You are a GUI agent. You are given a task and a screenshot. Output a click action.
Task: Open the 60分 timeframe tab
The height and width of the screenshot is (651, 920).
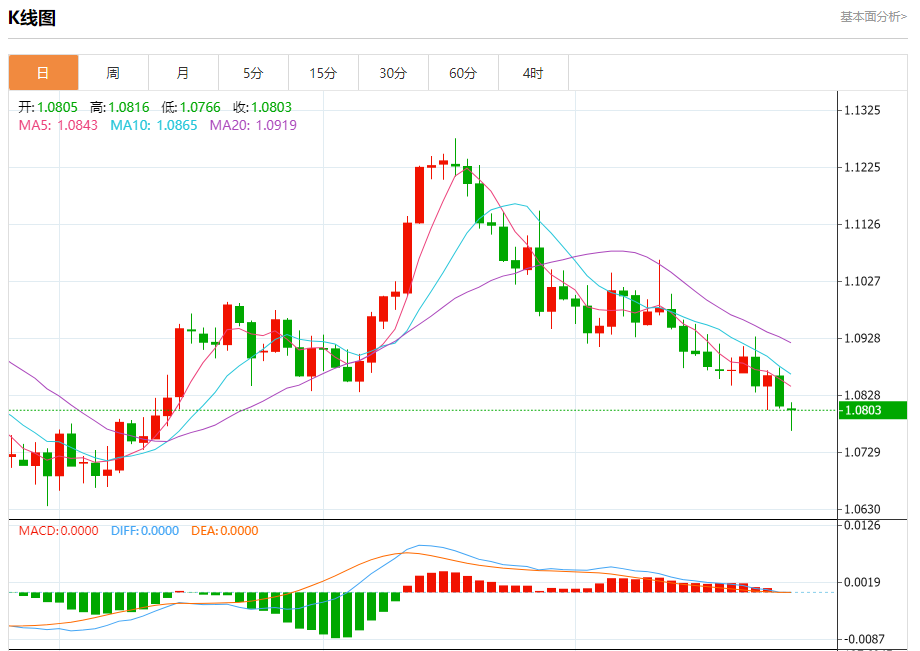(x=463, y=73)
